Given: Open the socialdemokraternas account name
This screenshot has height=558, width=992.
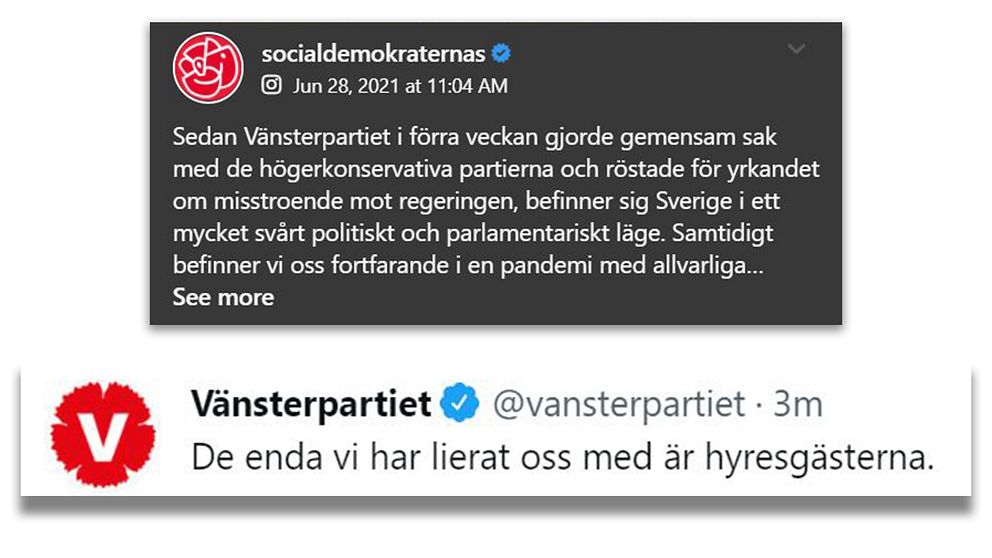Looking at the screenshot, I should (x=373, y=54).
